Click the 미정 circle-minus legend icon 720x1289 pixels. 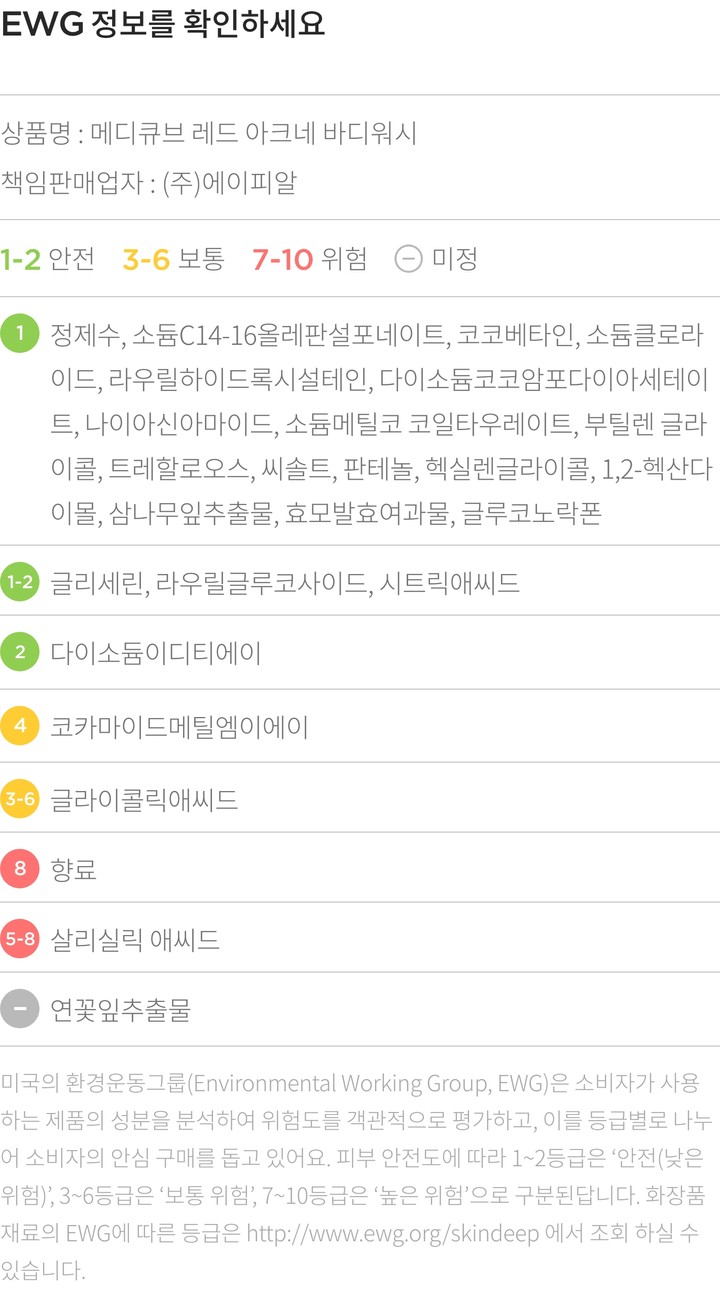pyautogui.click(x=408, y=259)
